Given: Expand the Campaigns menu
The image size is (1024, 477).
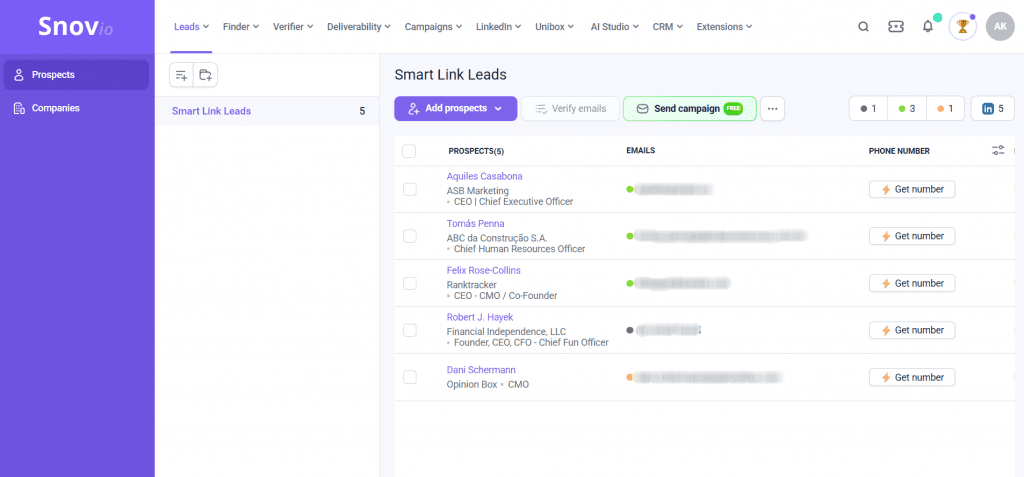Looking at the screenshot, I should pos(434,27).
